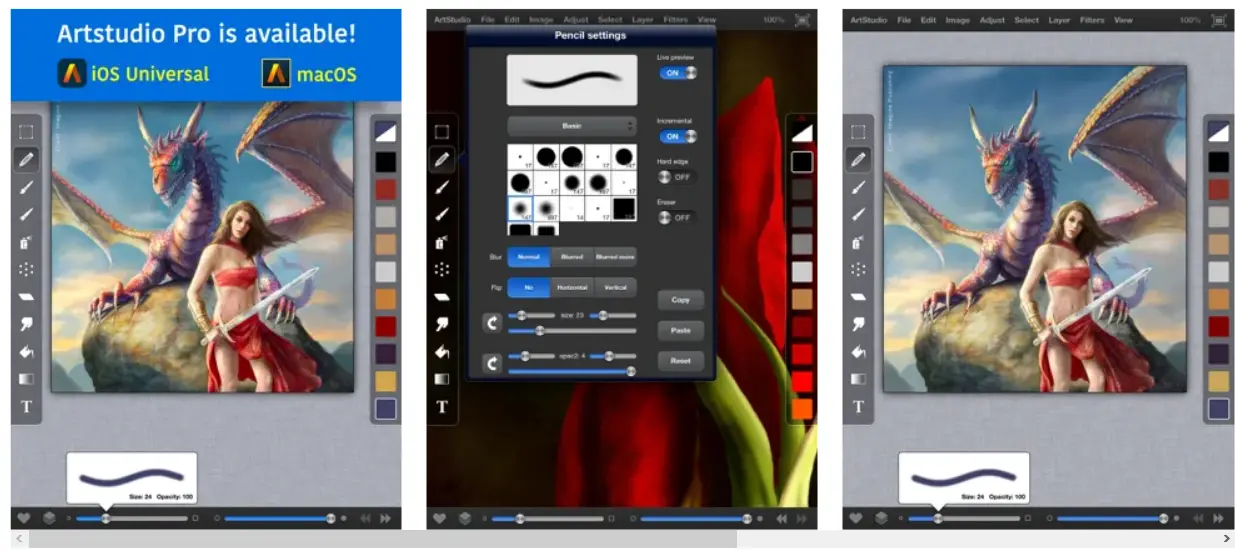Choose the Eraser tool under the Artstudio Pro banner

[26, 296]
